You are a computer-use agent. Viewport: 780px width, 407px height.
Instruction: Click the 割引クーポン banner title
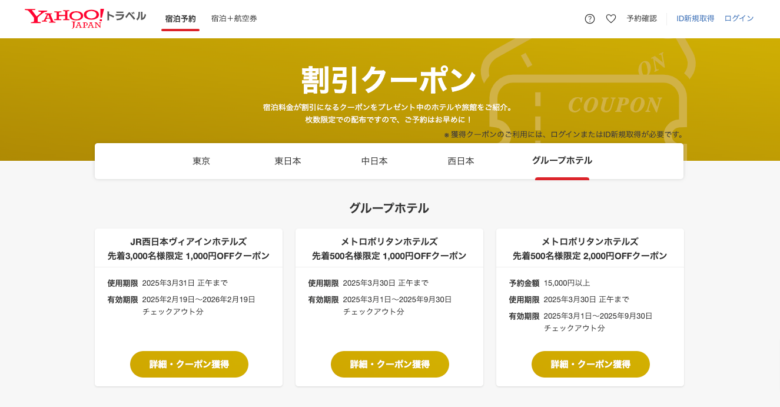[x=389, y=80]
